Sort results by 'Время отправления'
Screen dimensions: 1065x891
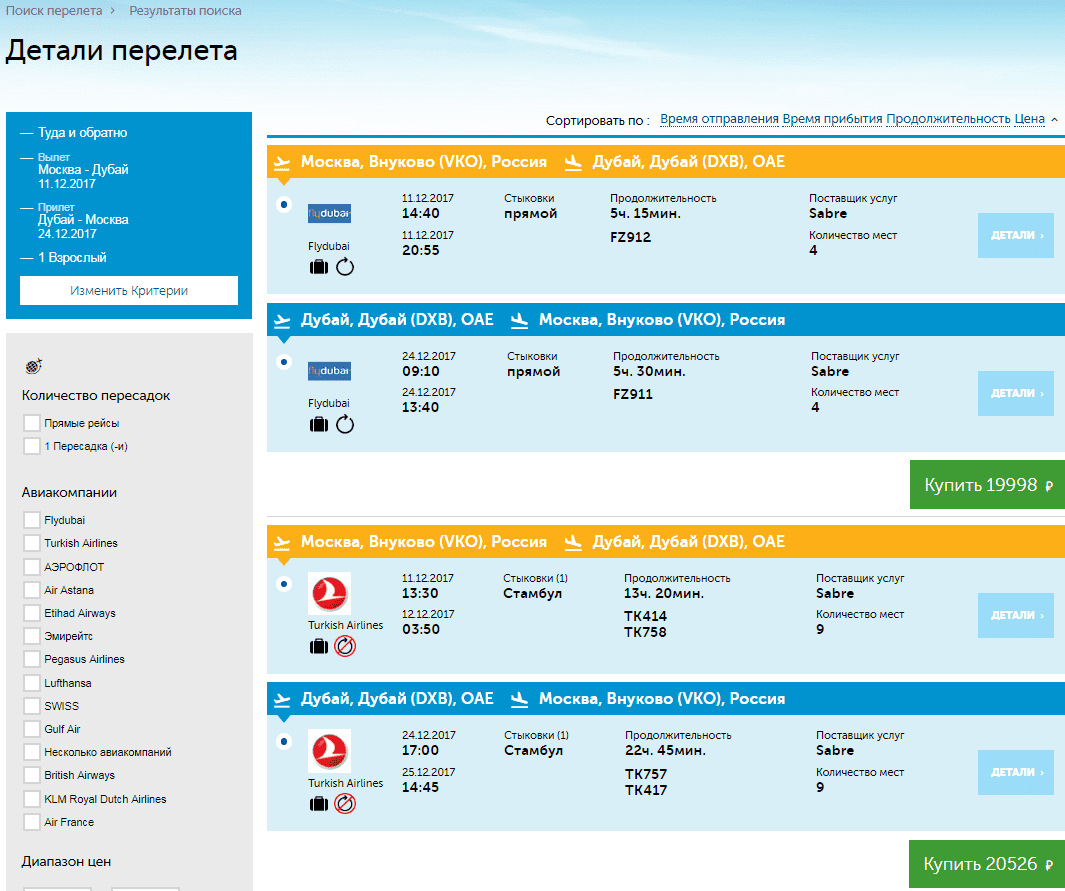[x=719, y=119]
